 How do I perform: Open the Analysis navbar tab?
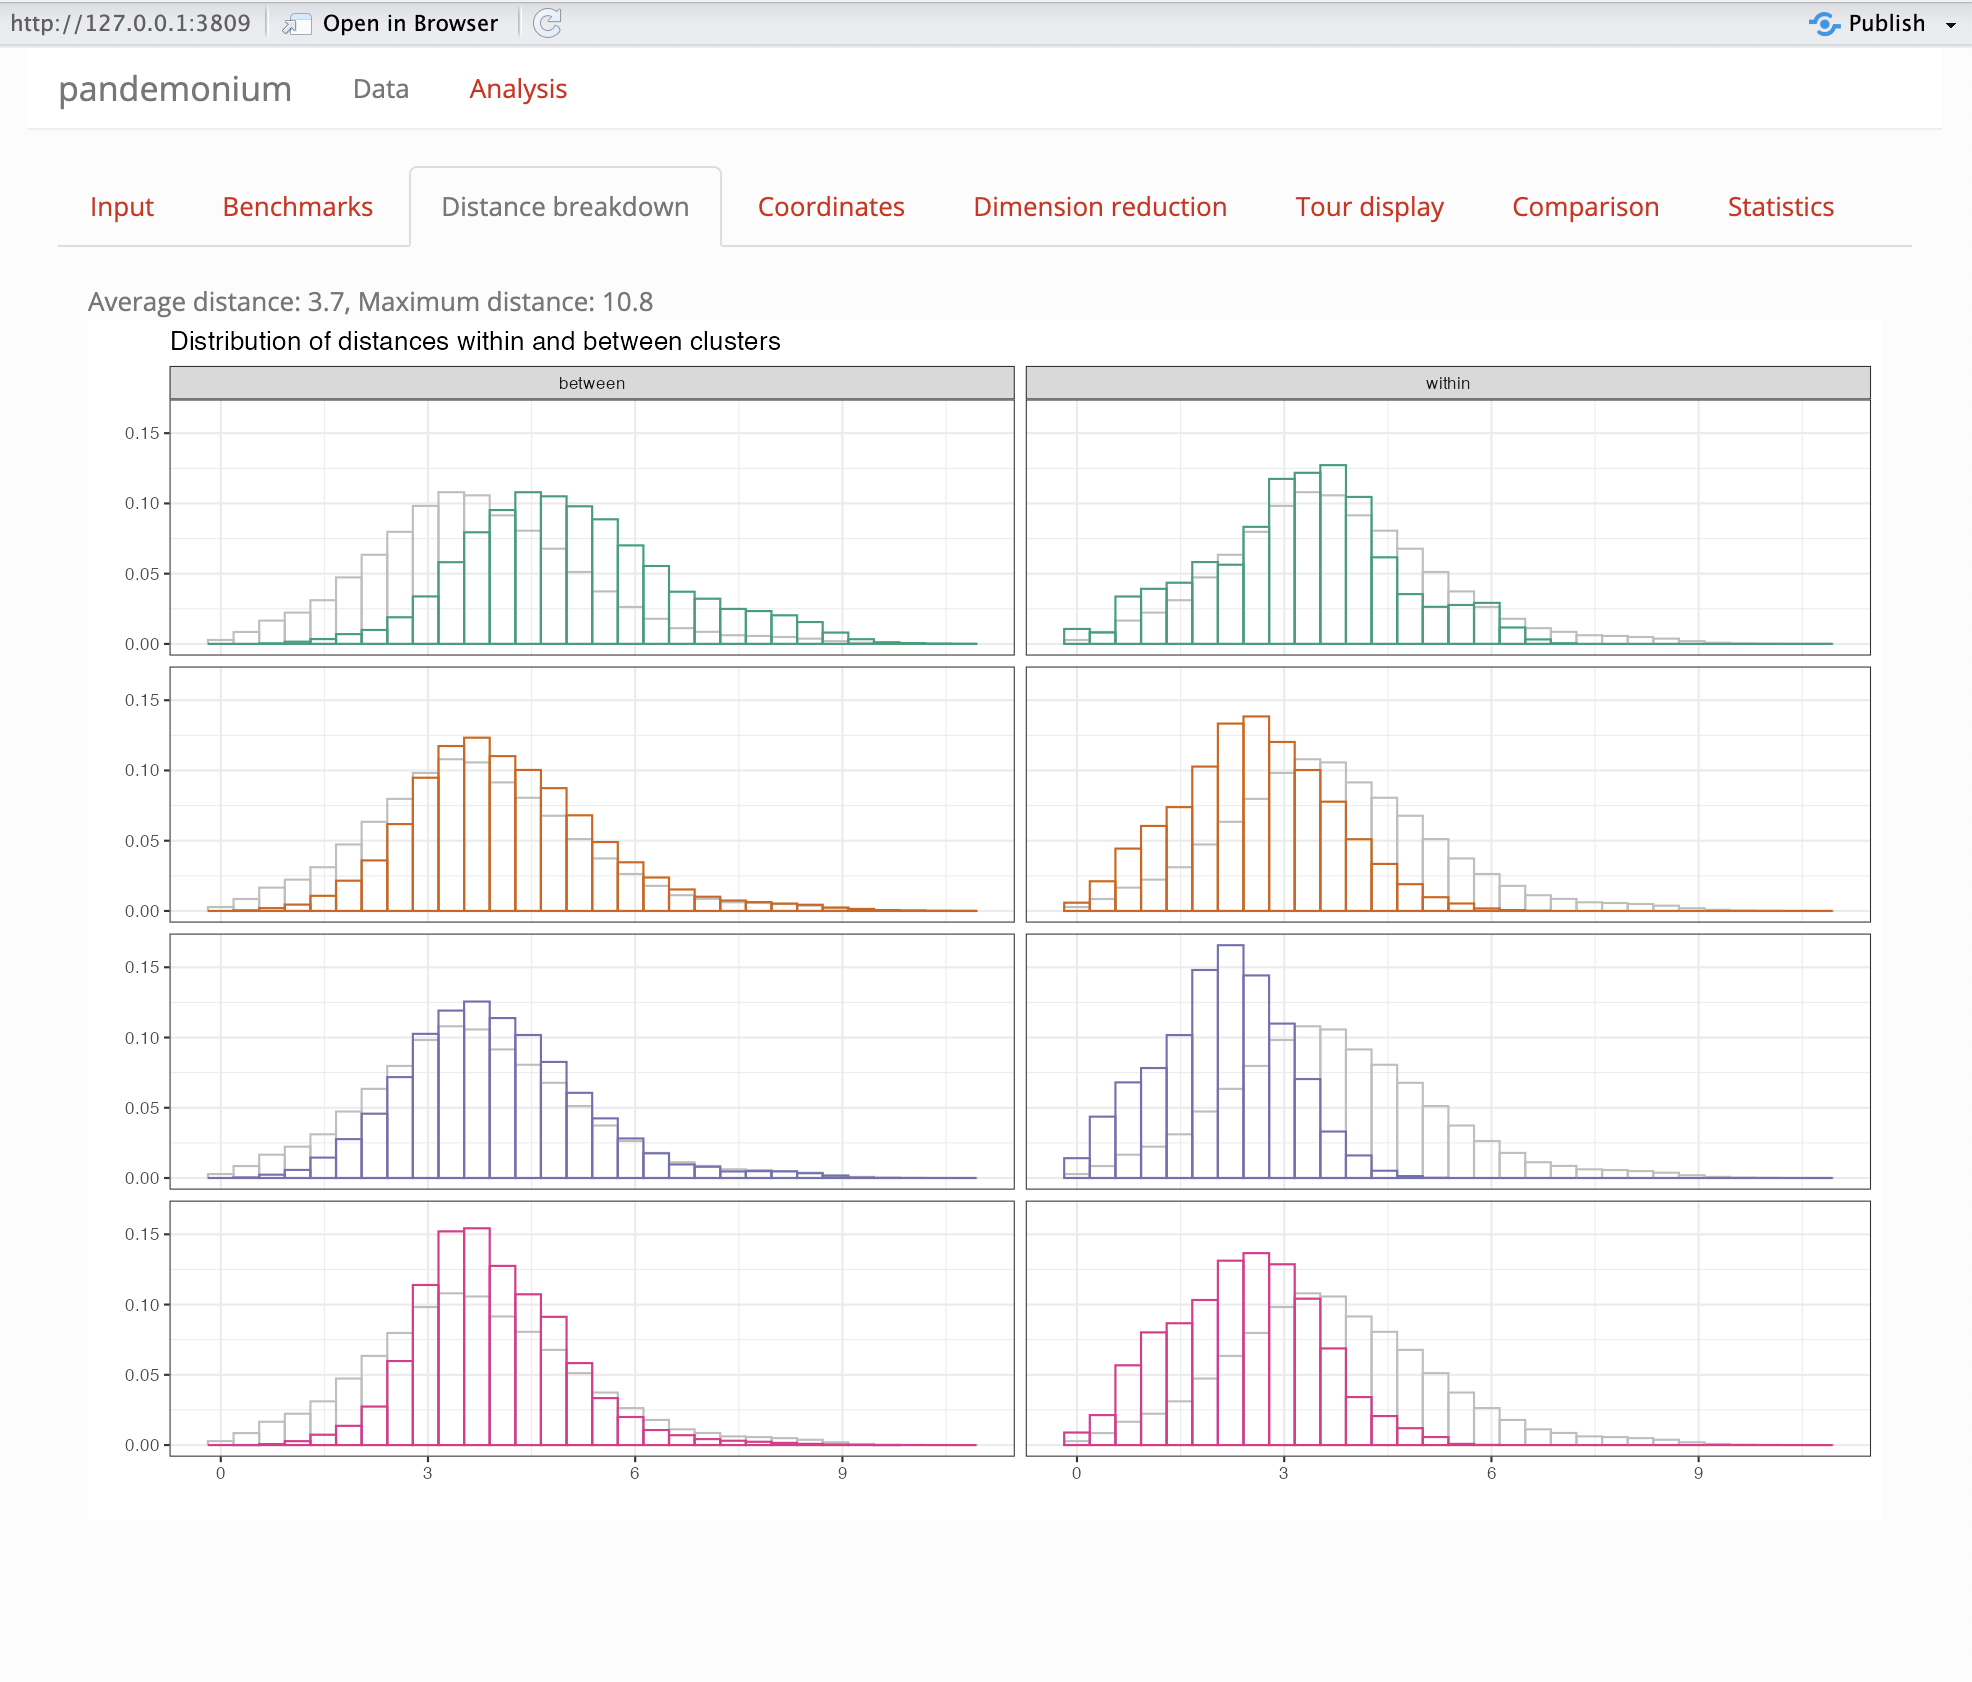point(518,89)
